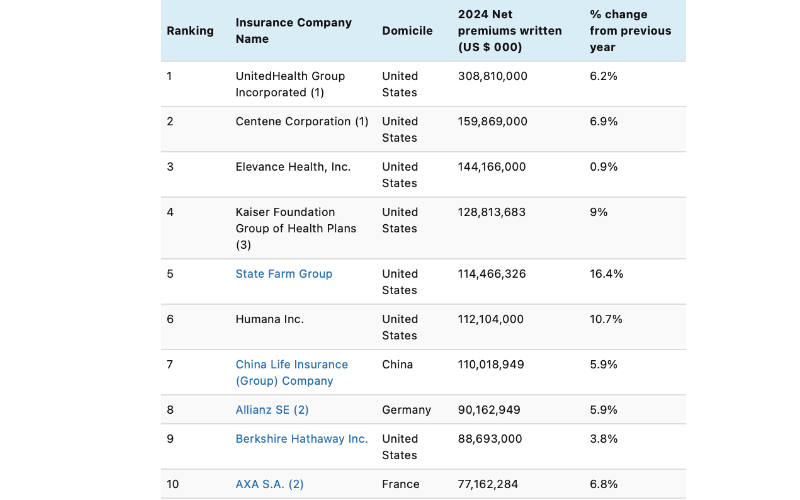
Task: Click the Germany domicile cell
Action: click(406, 410)
